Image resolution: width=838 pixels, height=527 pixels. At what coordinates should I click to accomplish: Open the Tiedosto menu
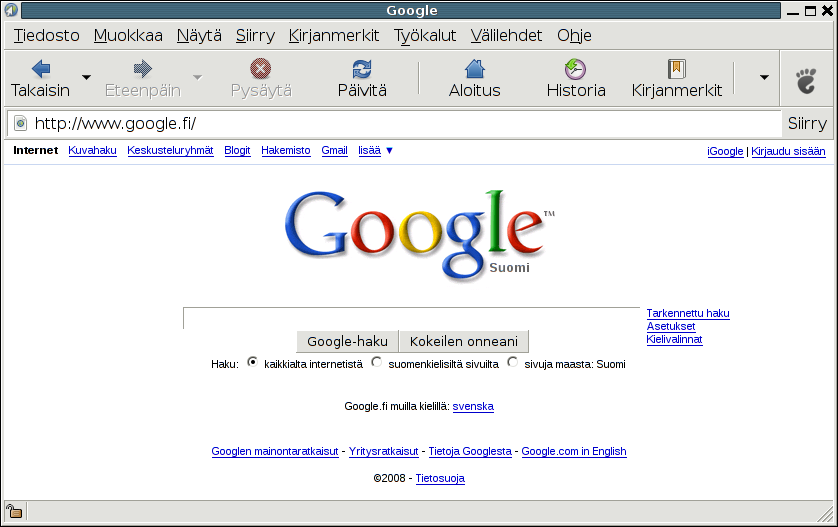tap(46, 36)
